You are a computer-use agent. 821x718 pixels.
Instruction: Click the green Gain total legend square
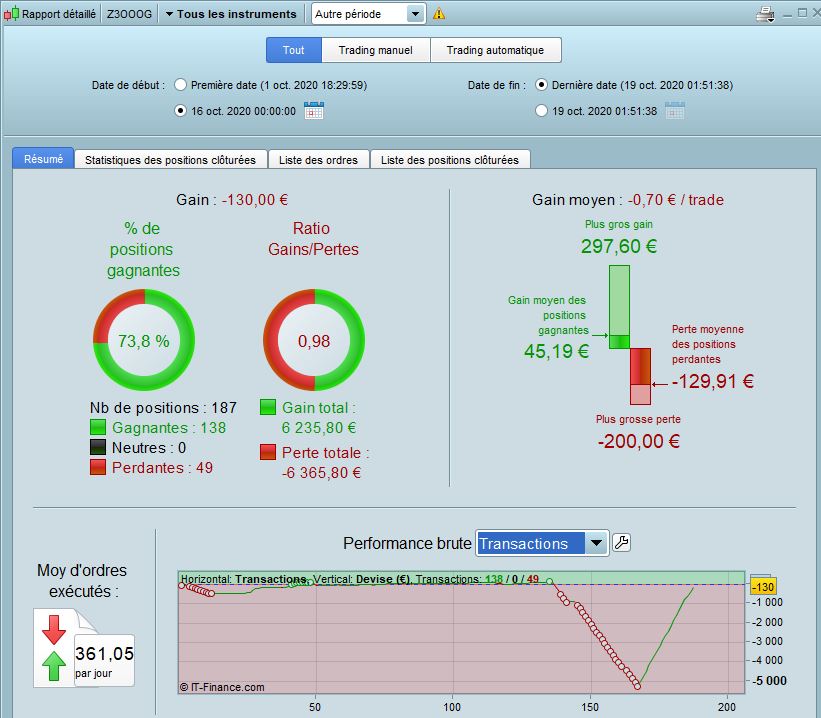(x=268, y=407)
